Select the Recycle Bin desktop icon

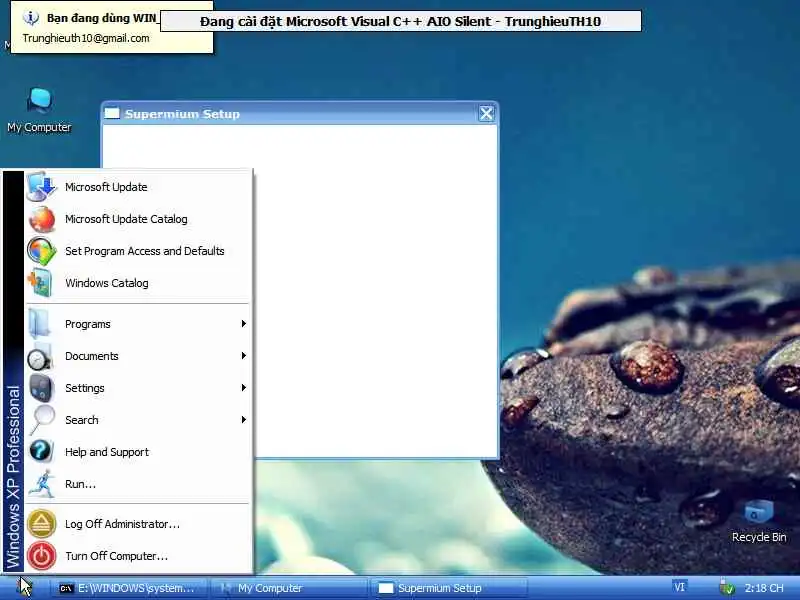[759, 521]
